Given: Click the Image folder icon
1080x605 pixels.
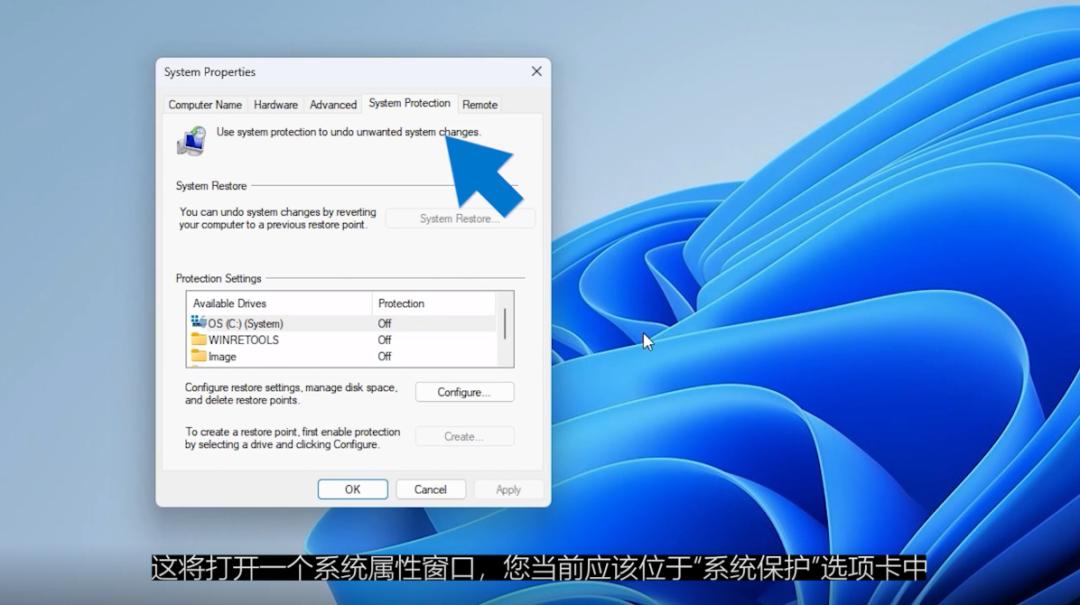Looking at the screenshot, I should [198, 356].
